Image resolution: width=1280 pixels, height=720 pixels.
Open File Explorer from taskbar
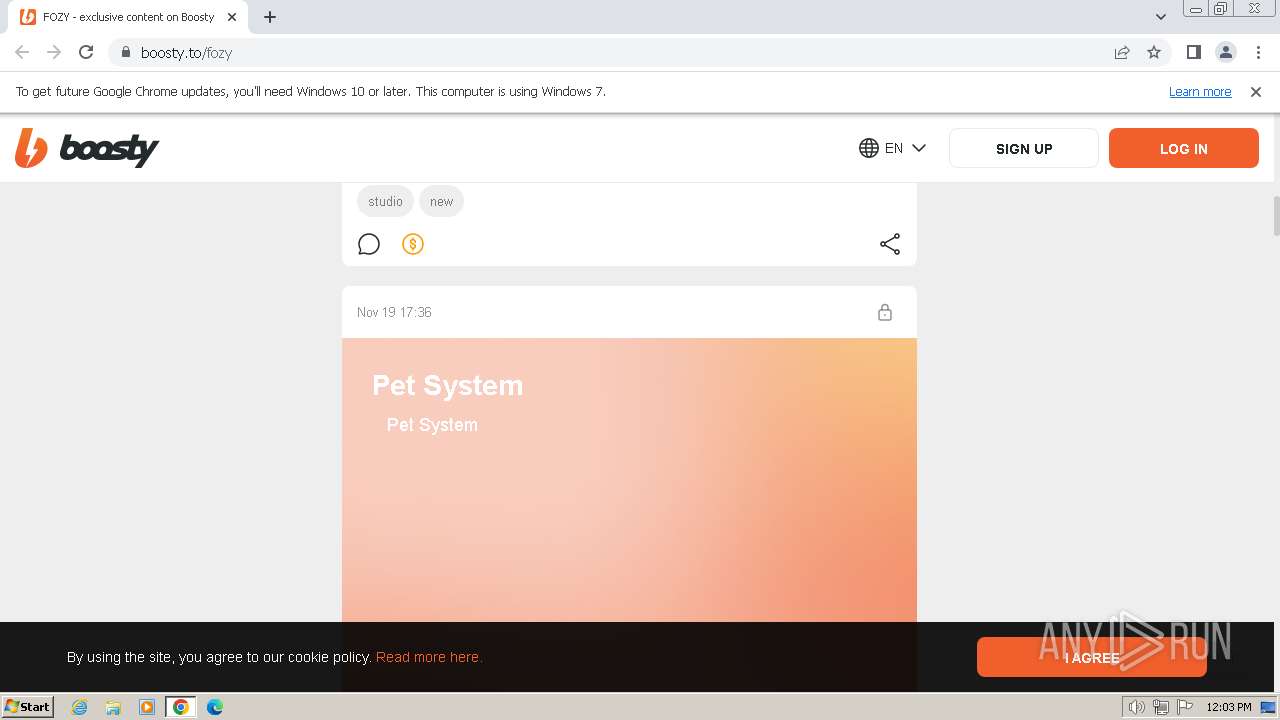tap(113, 707)
